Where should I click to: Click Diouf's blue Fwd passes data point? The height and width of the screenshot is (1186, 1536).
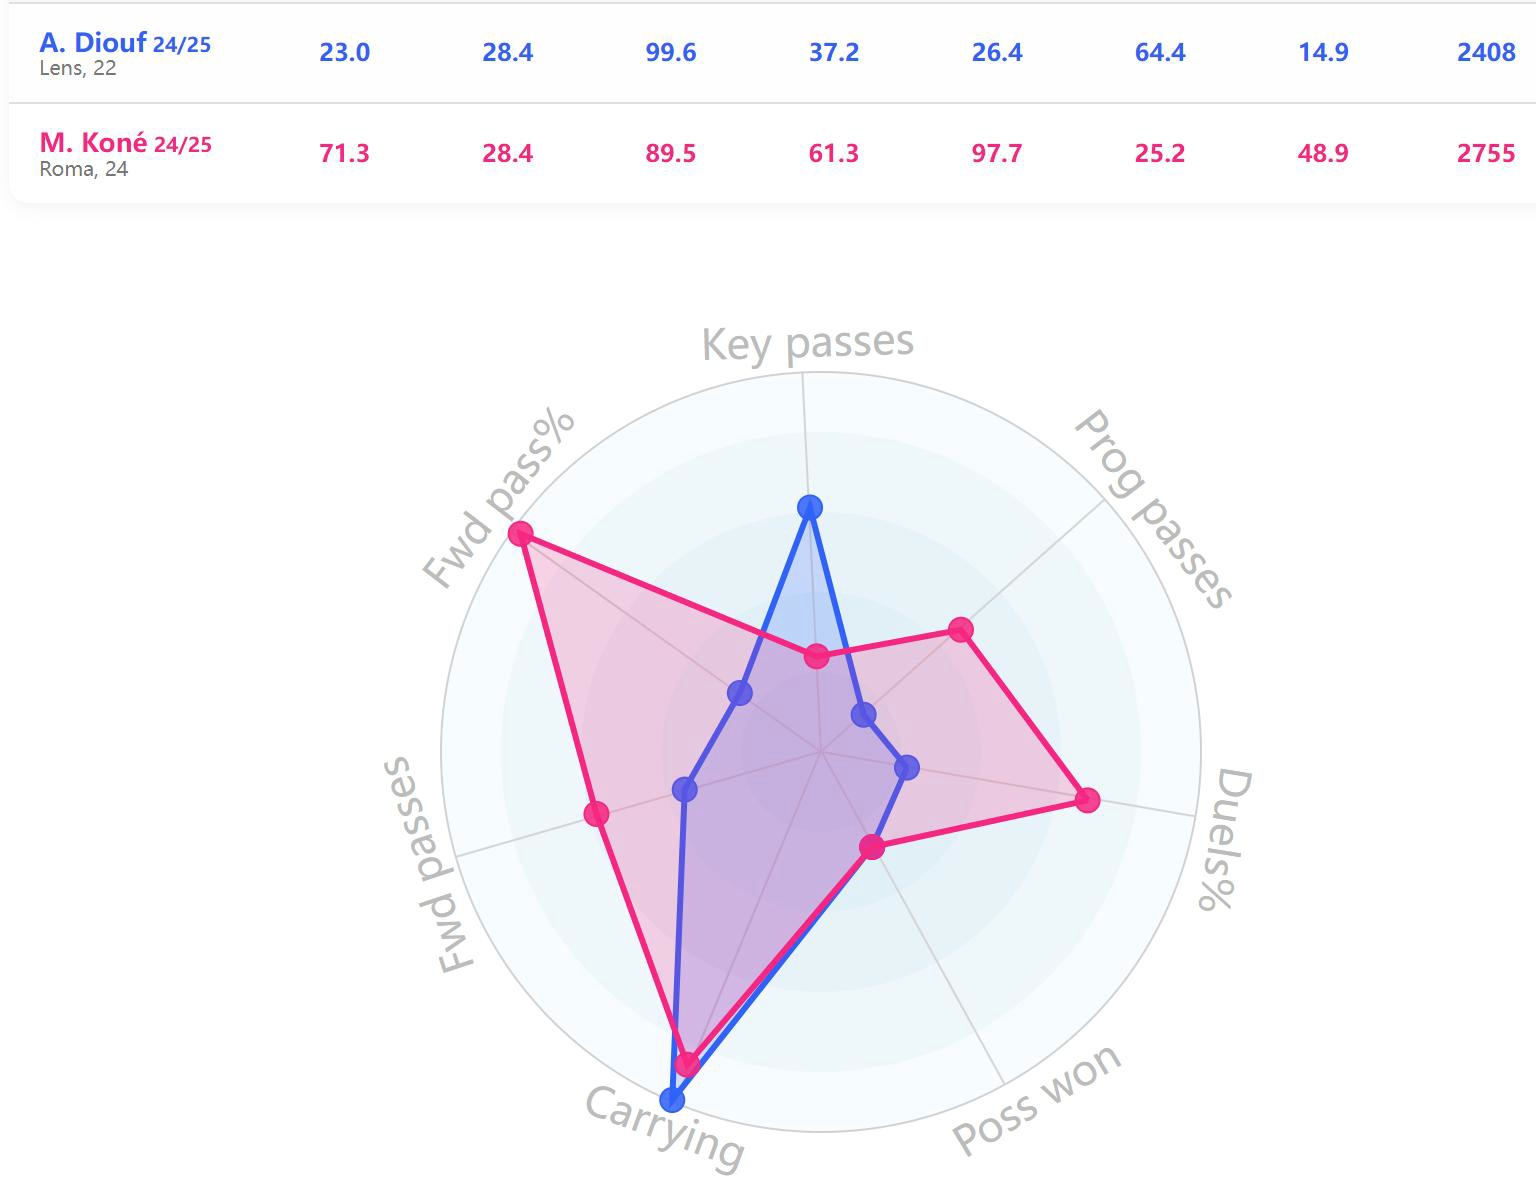tap(684, 790)
